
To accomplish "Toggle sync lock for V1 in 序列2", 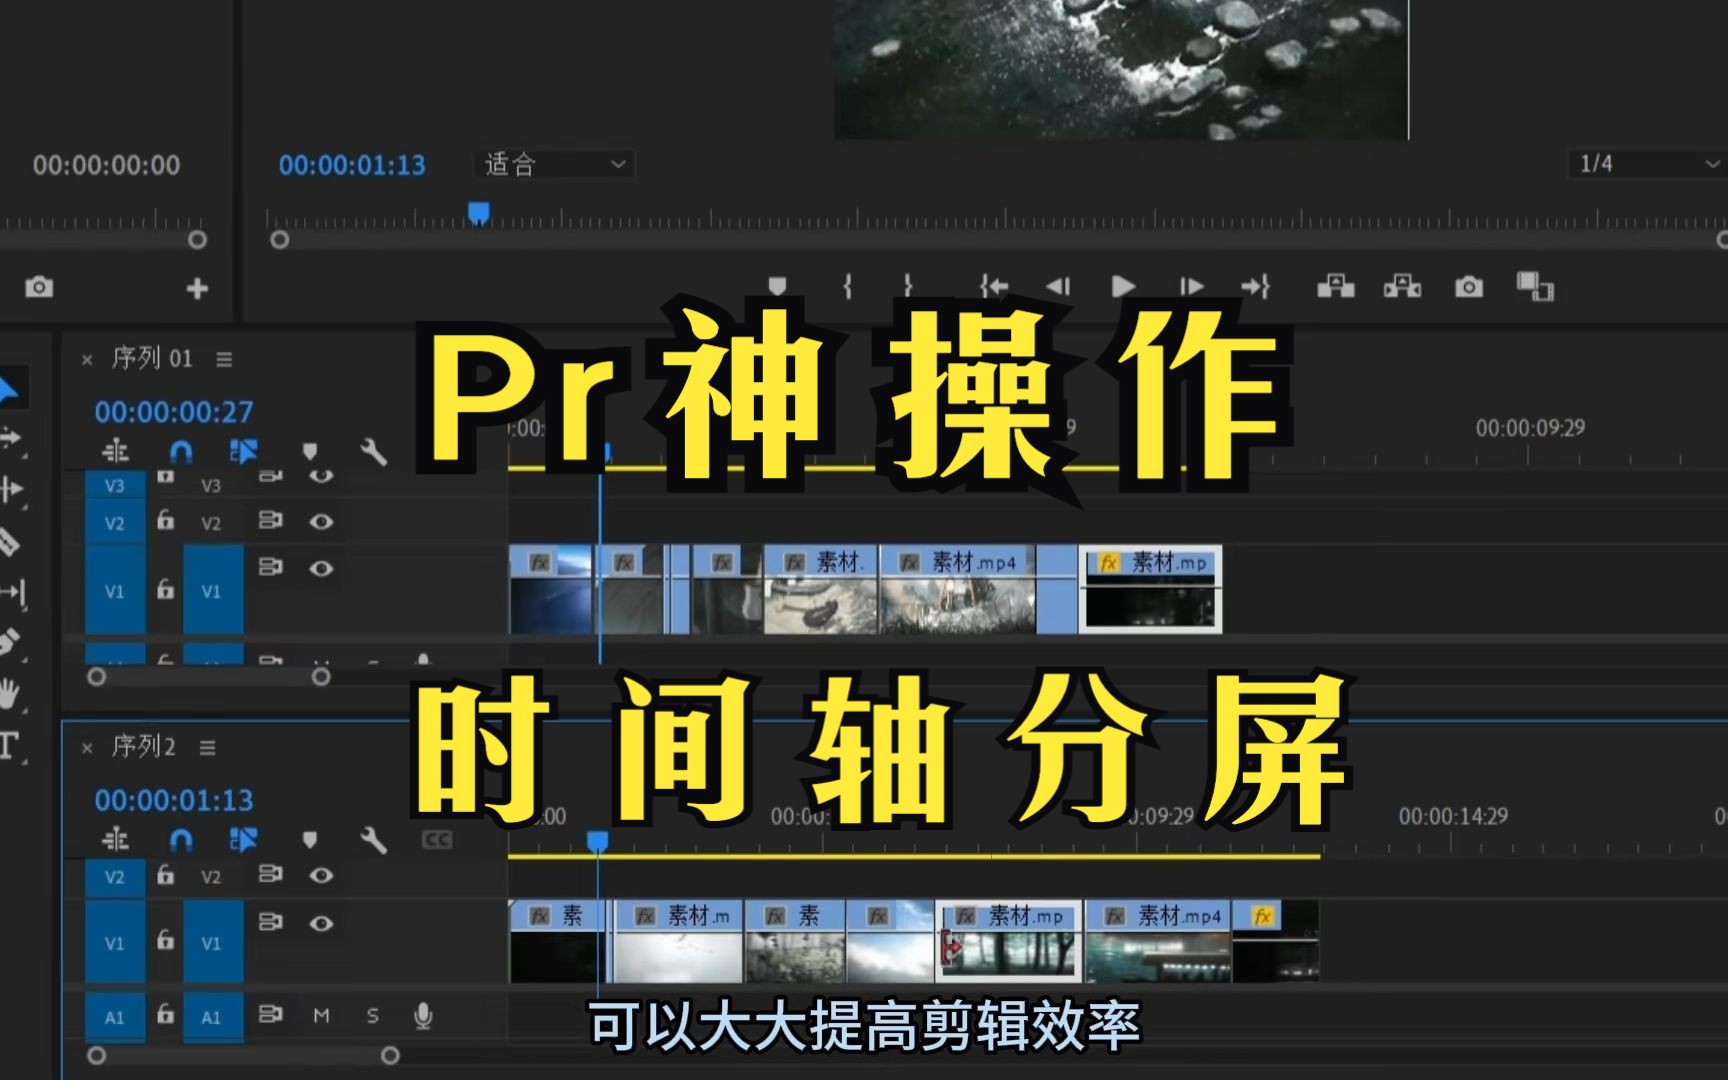I will (x=270, y=921).
